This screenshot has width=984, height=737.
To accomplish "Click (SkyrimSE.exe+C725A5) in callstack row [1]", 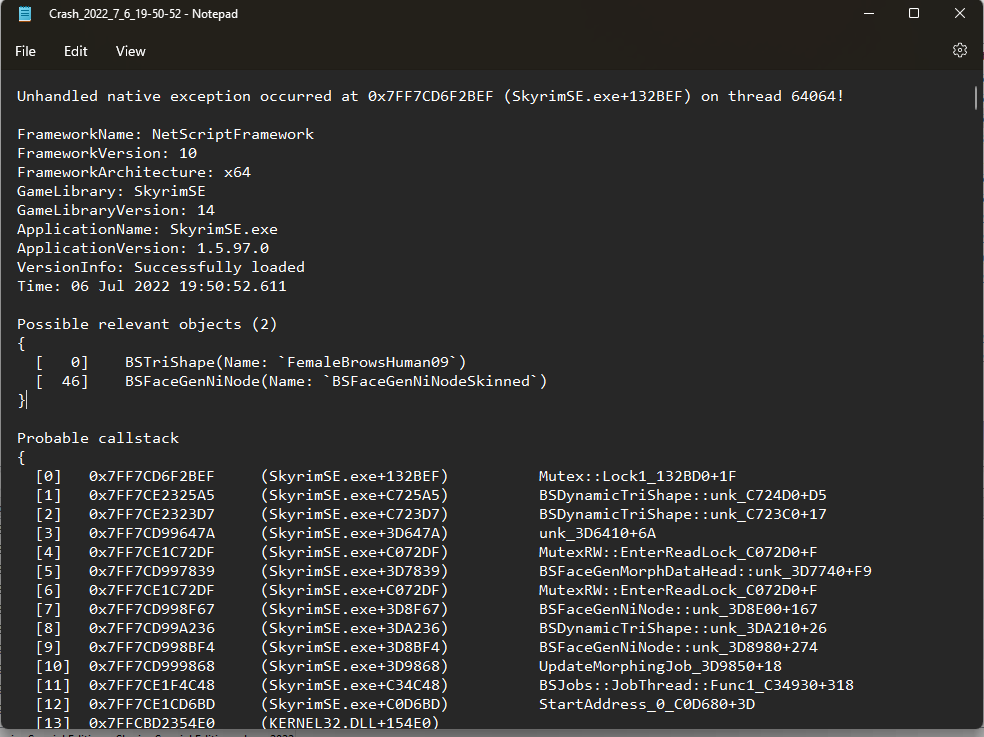I will click(x=354, y=495).
